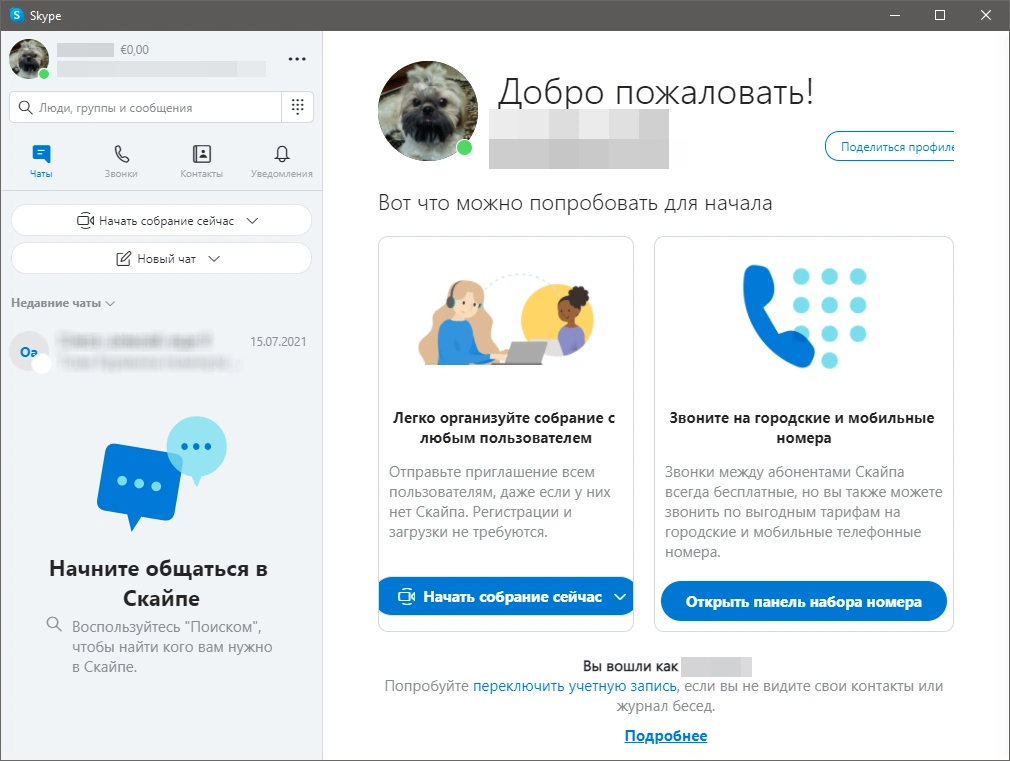Click the search magnifier icon
The width and height of the screenshot is (1010, 761).
[x=25, y=108]
